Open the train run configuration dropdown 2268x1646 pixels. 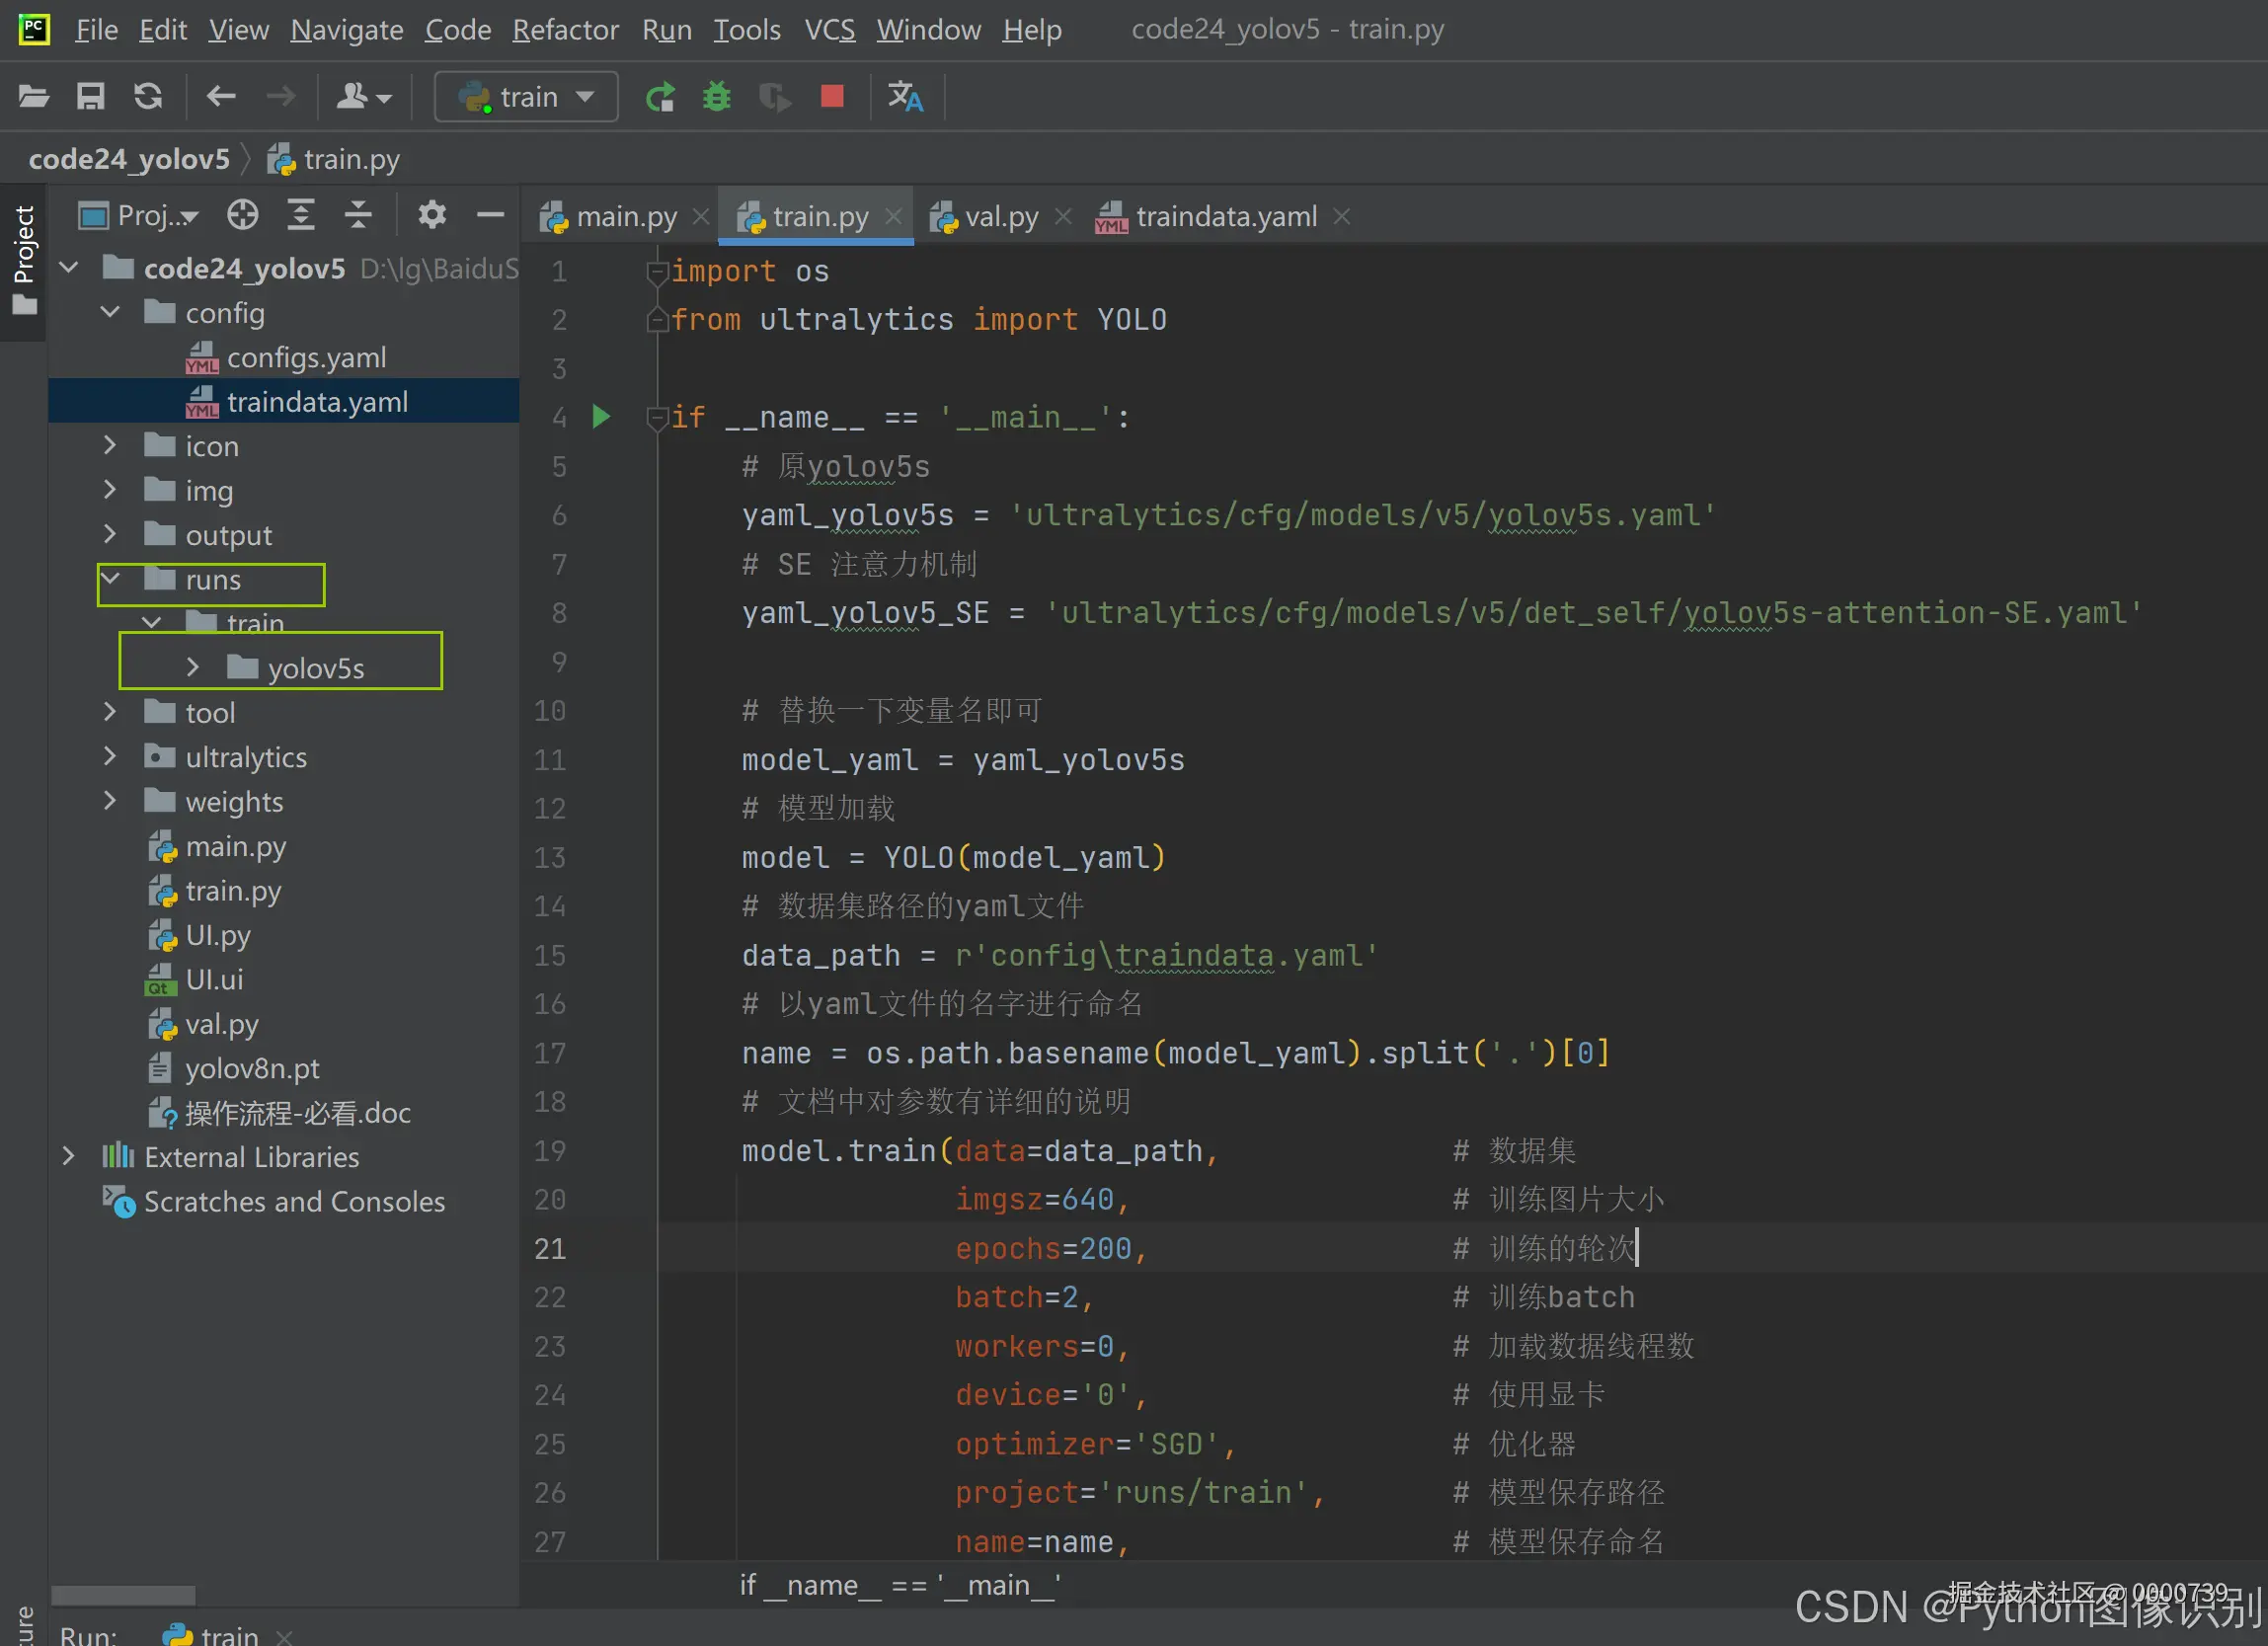[x=526, y=97]
